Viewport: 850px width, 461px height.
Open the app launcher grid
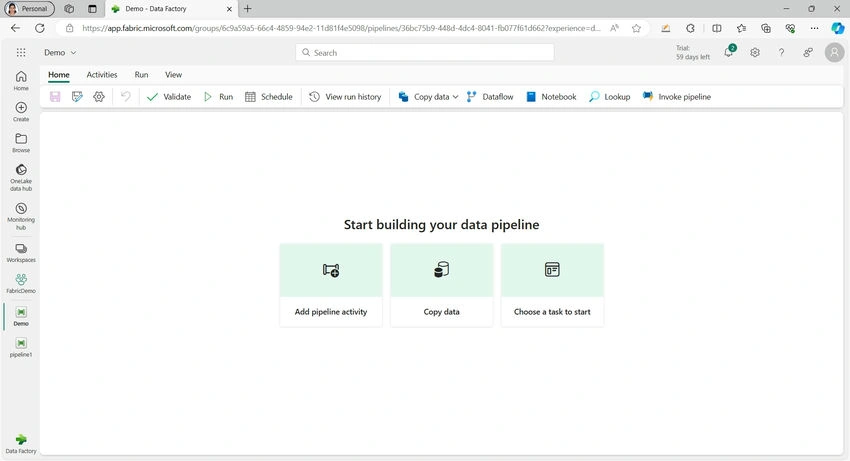[x=21, y=53]
